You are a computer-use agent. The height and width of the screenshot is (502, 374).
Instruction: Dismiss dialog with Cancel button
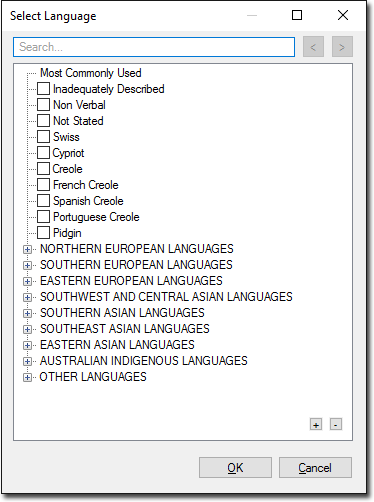tap(315, 468)
